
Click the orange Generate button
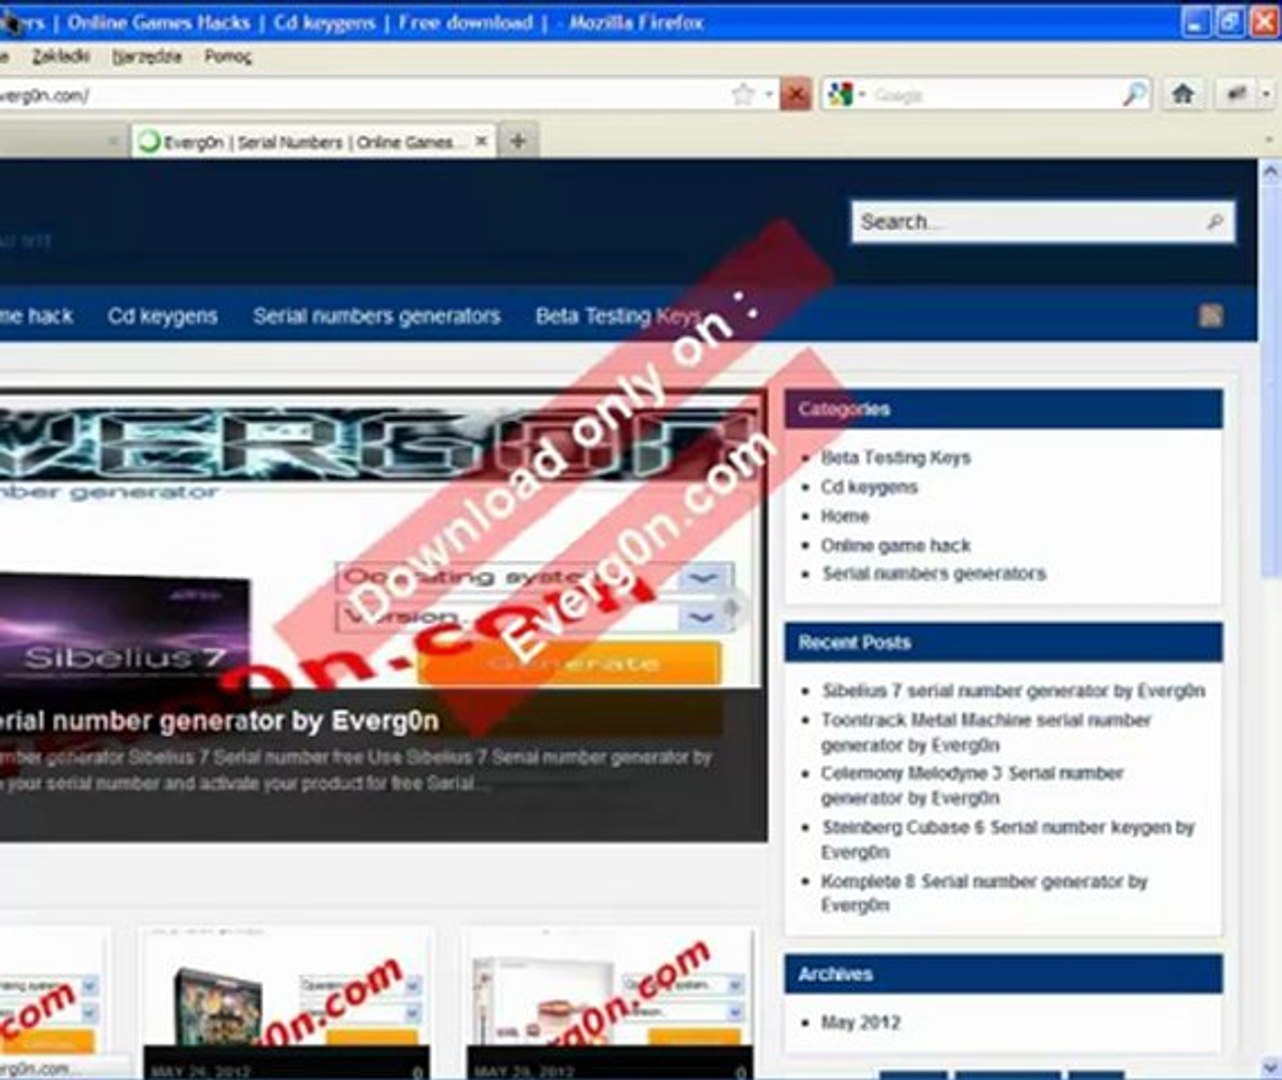pos(570,662)
